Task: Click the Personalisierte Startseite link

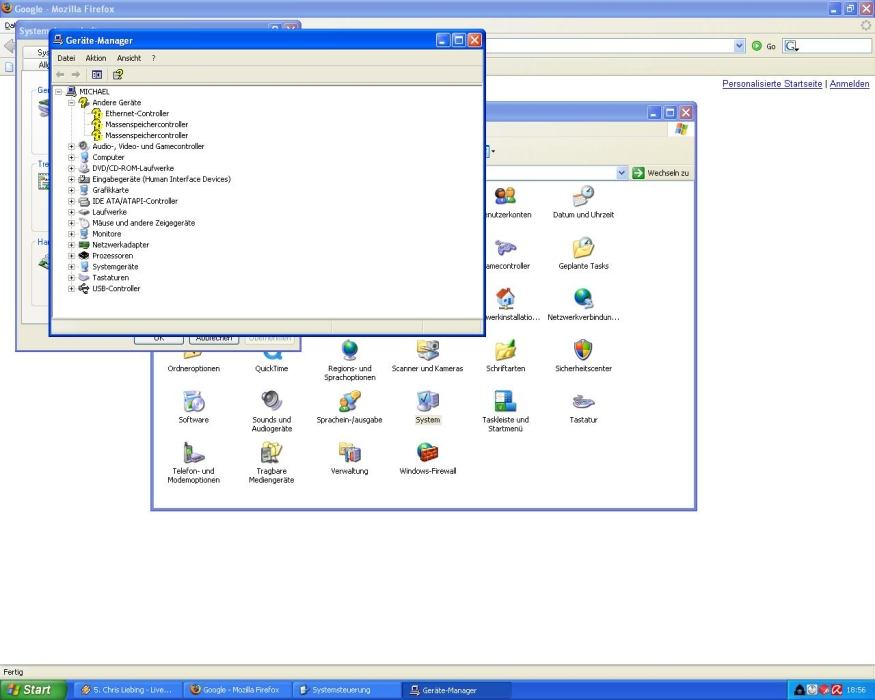Action: coord(772,84)
